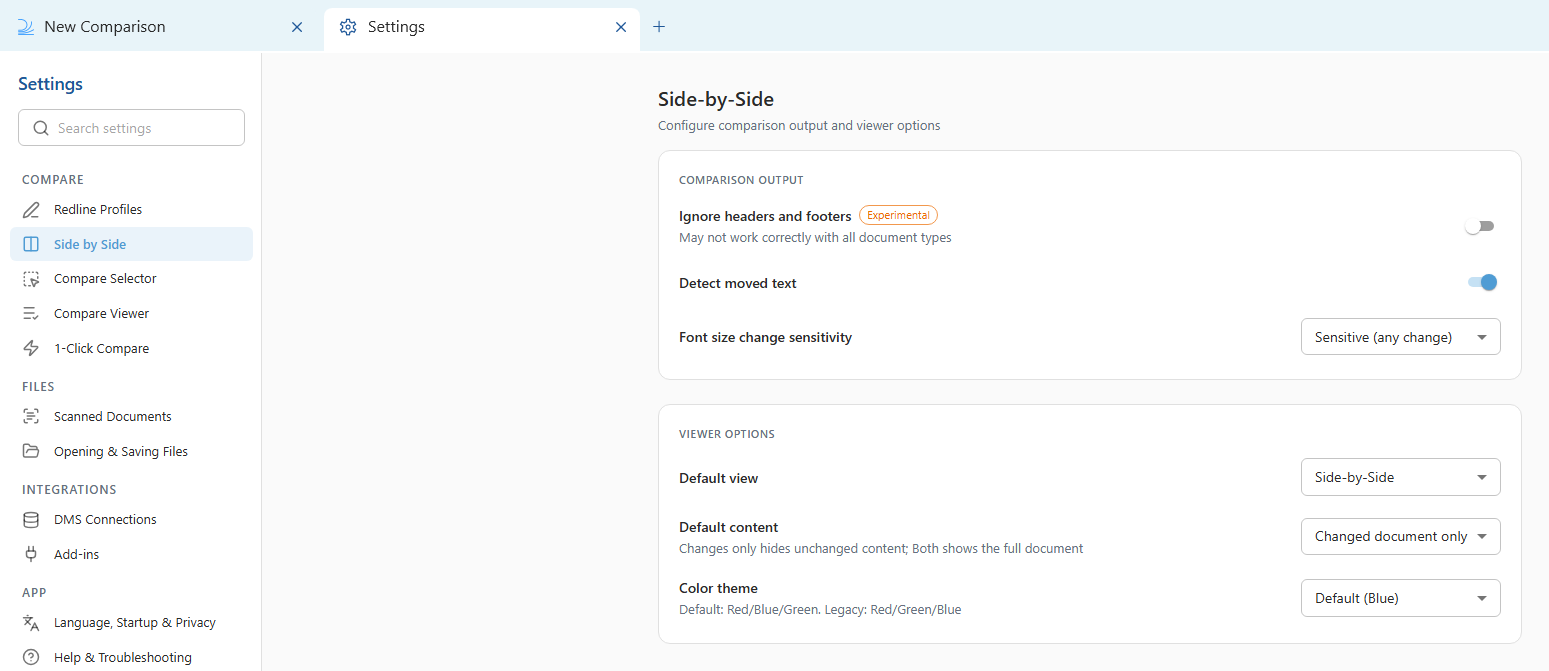
Task: Switch to the New Comparison tab
Action: [x=161, y=27]
